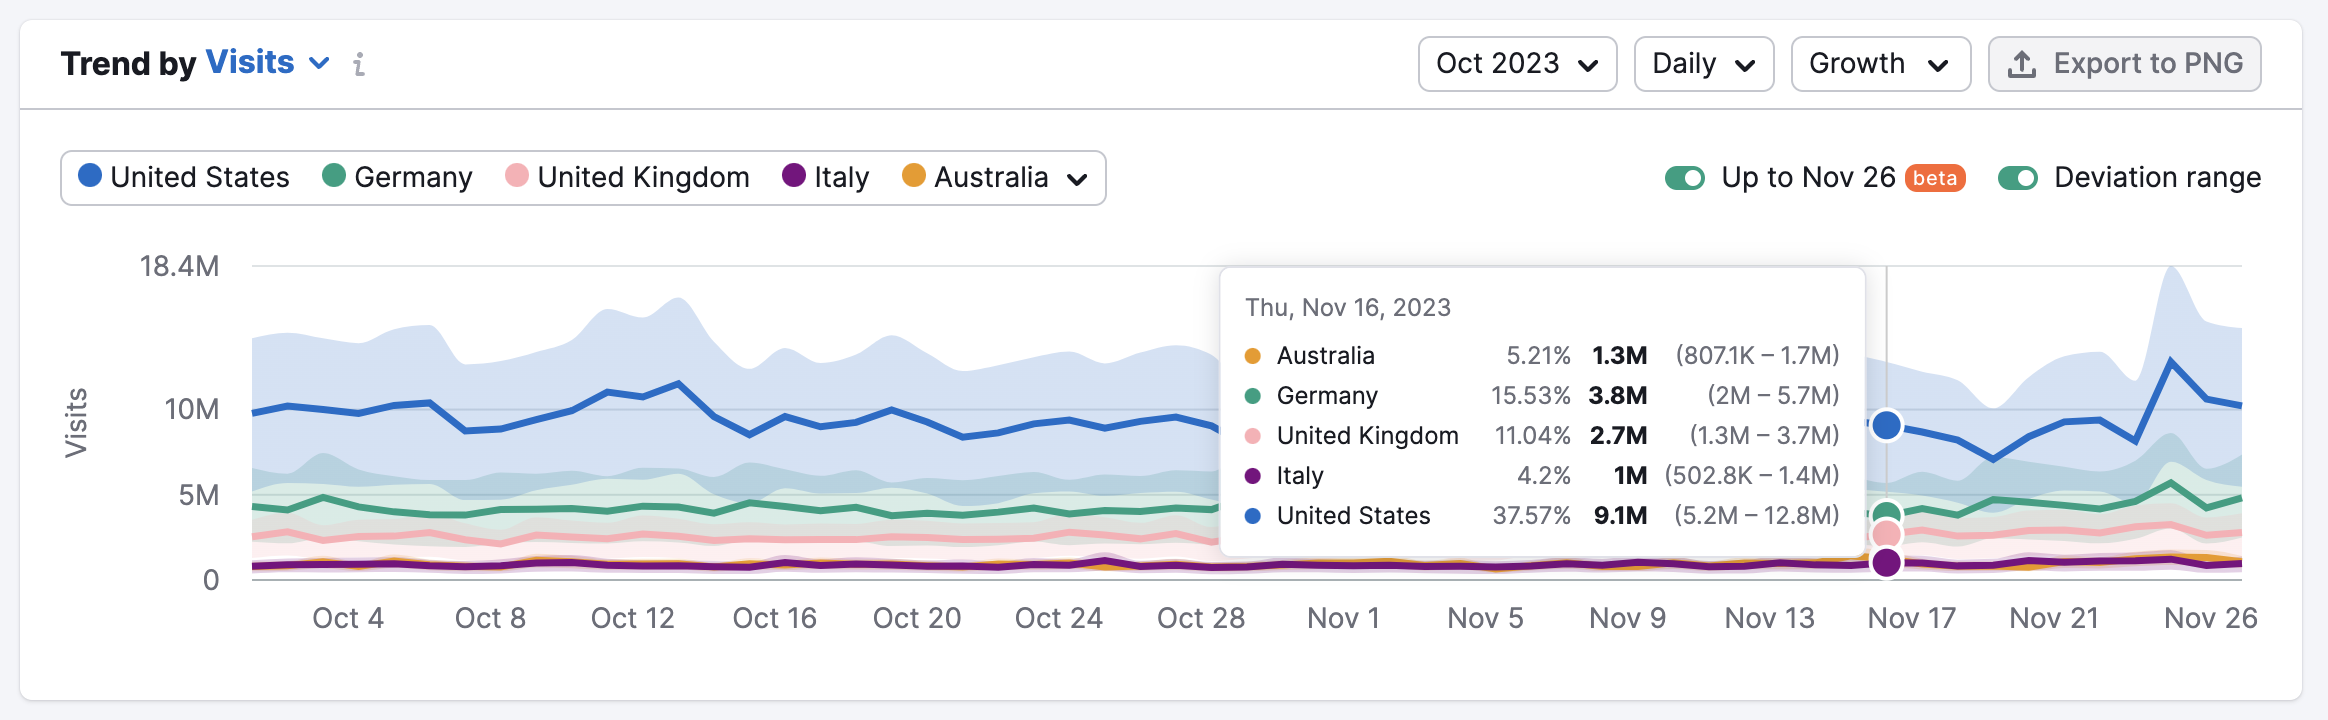Viewport: 2328px width, 720px height.
Task: Expand the Growth dropdown
Action: point(1880,64)
